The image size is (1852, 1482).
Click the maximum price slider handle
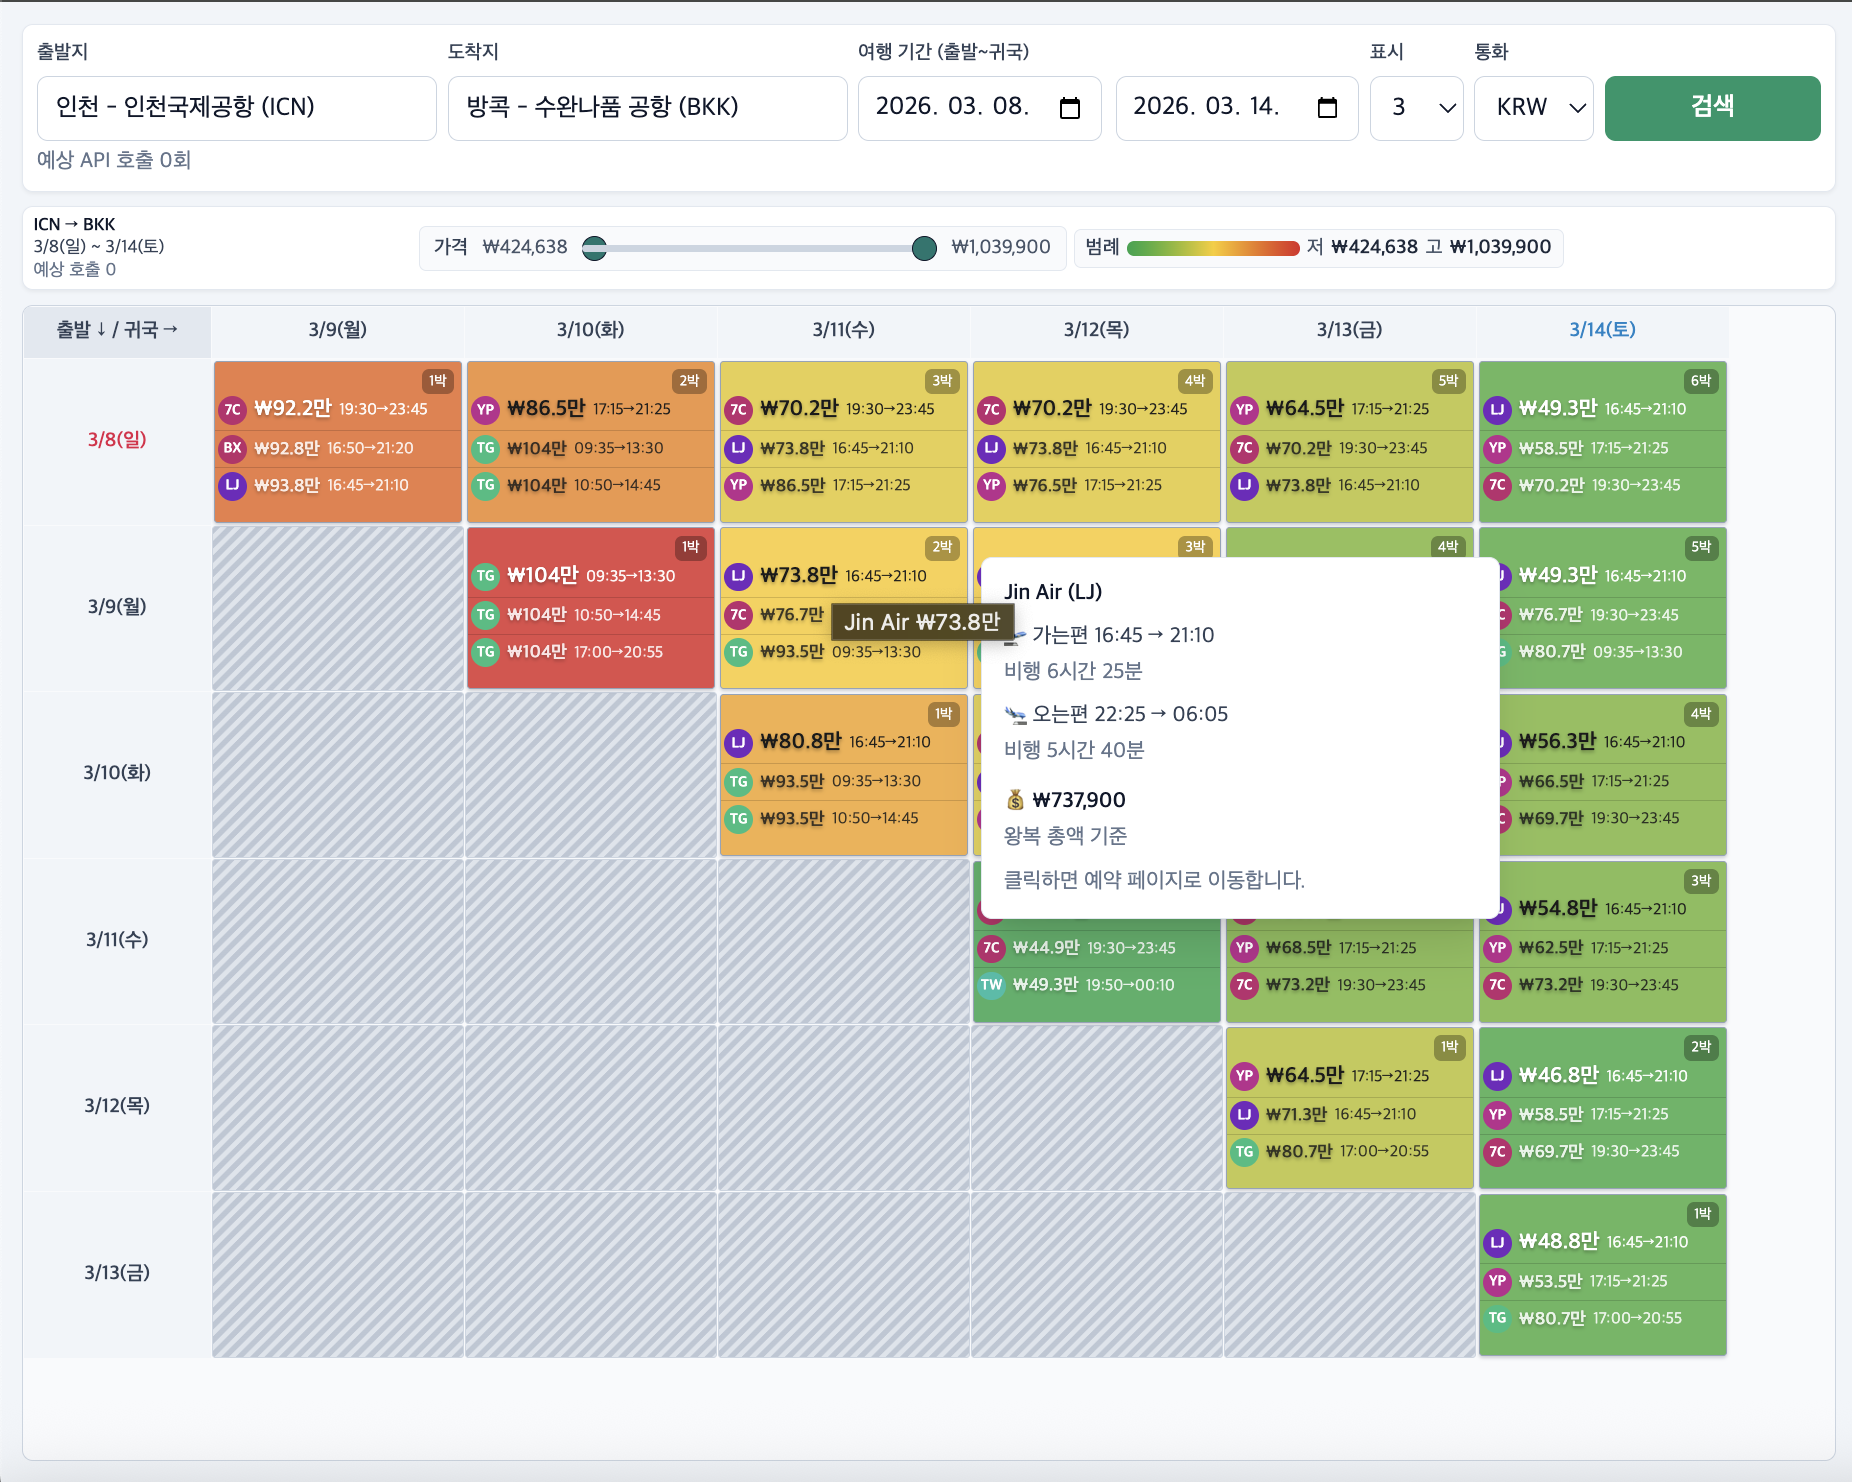[924, 248]
